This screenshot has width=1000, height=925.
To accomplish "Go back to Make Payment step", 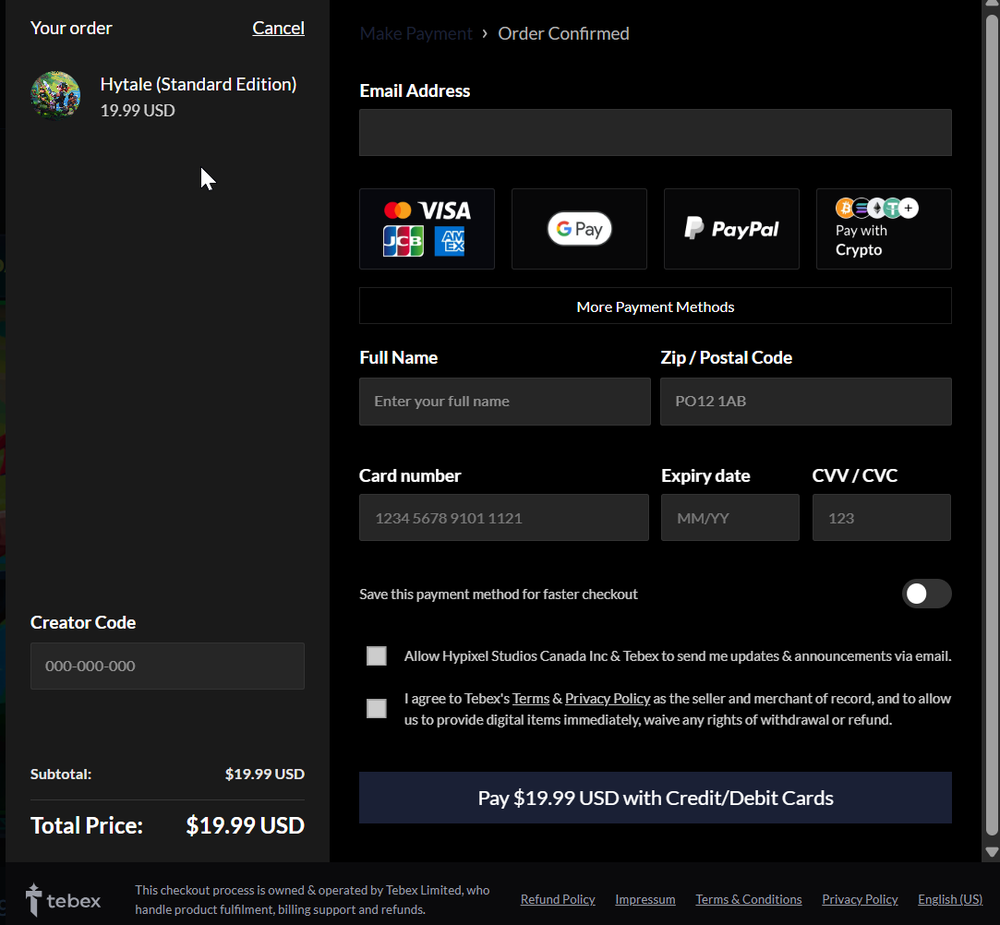I will click(416, 33).
